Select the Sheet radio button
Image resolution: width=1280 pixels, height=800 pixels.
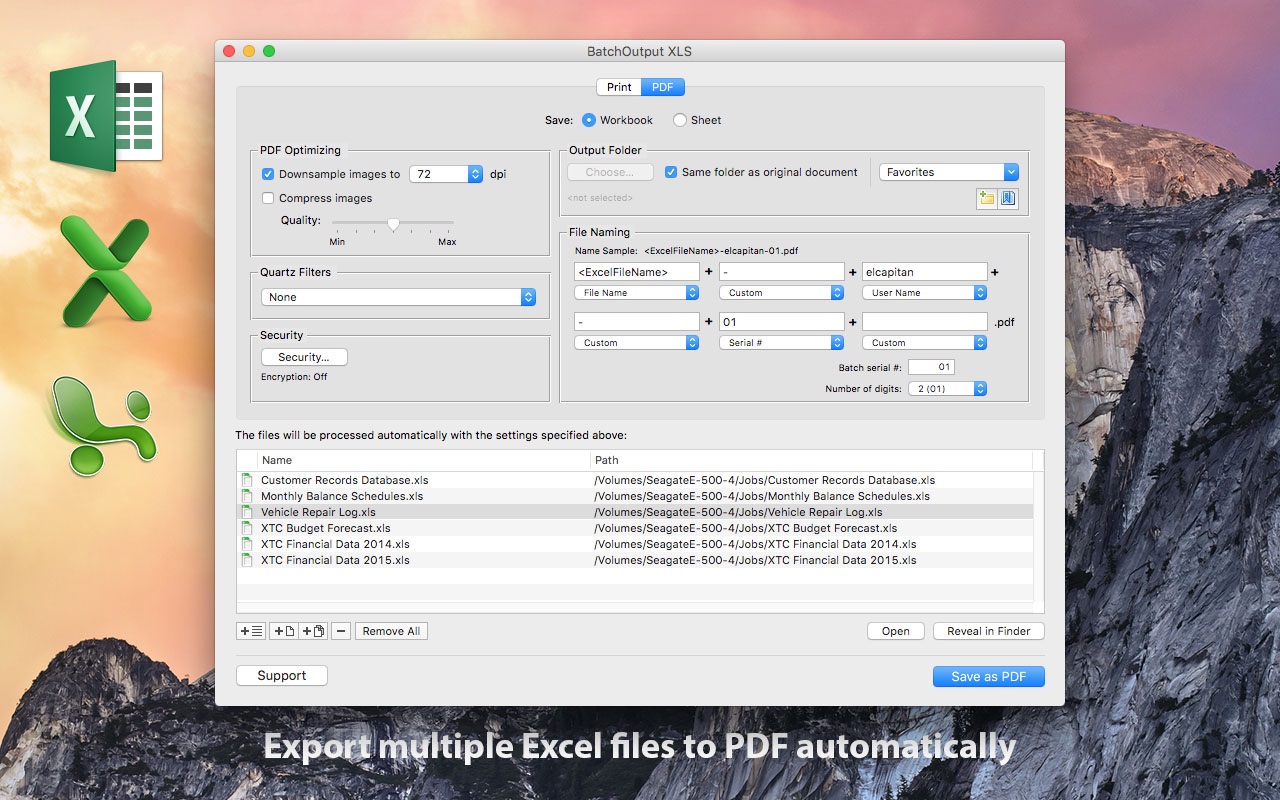[680, 120]
